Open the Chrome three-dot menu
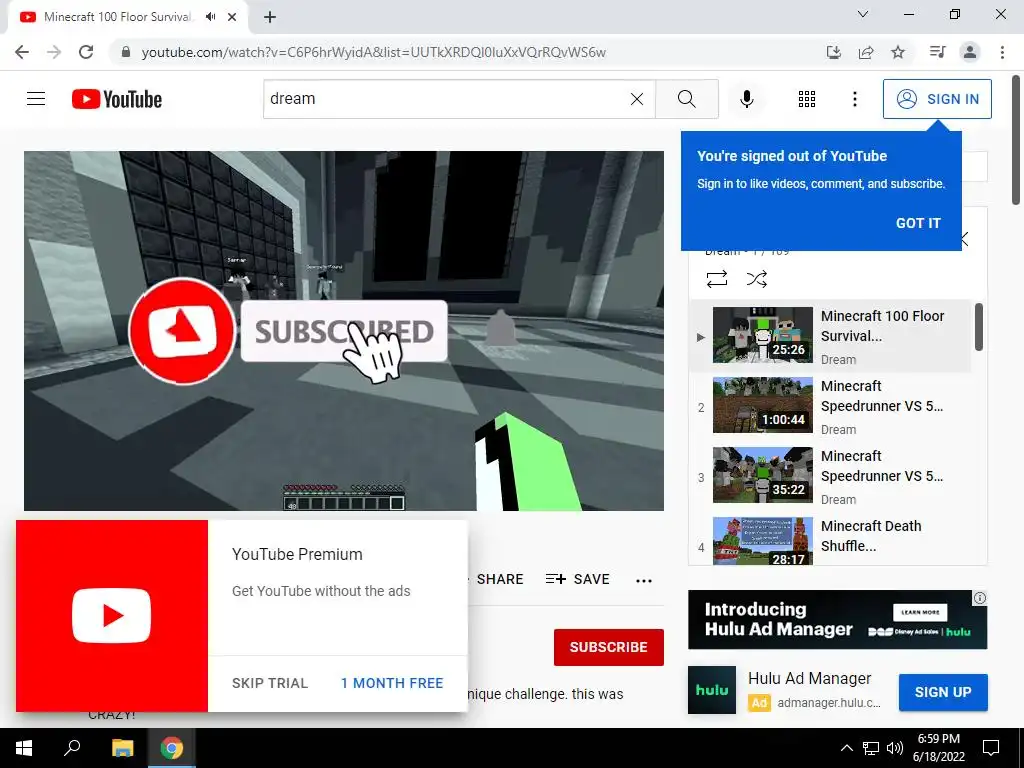The height and width of the screenshot is (768, 1024). click(x=1002, y=52)
